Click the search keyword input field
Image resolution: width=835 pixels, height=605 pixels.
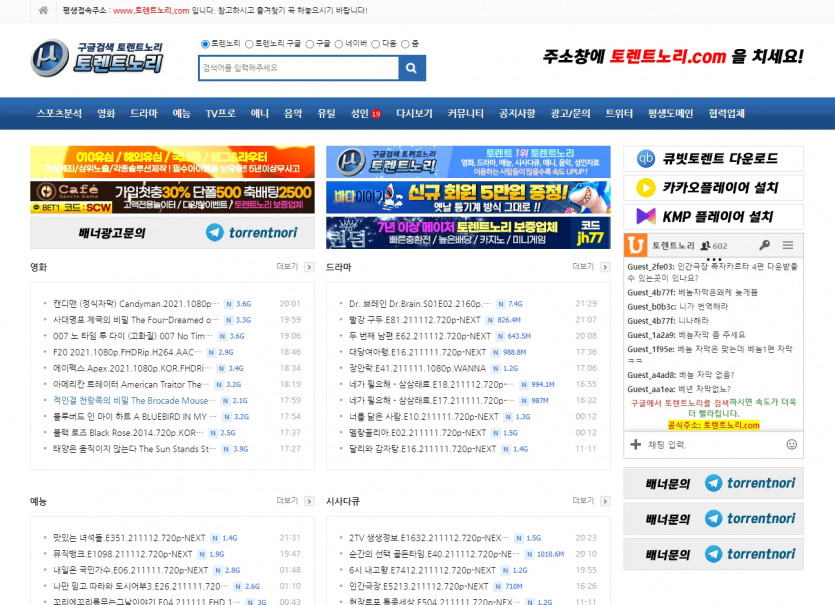[x=298, y=68]
